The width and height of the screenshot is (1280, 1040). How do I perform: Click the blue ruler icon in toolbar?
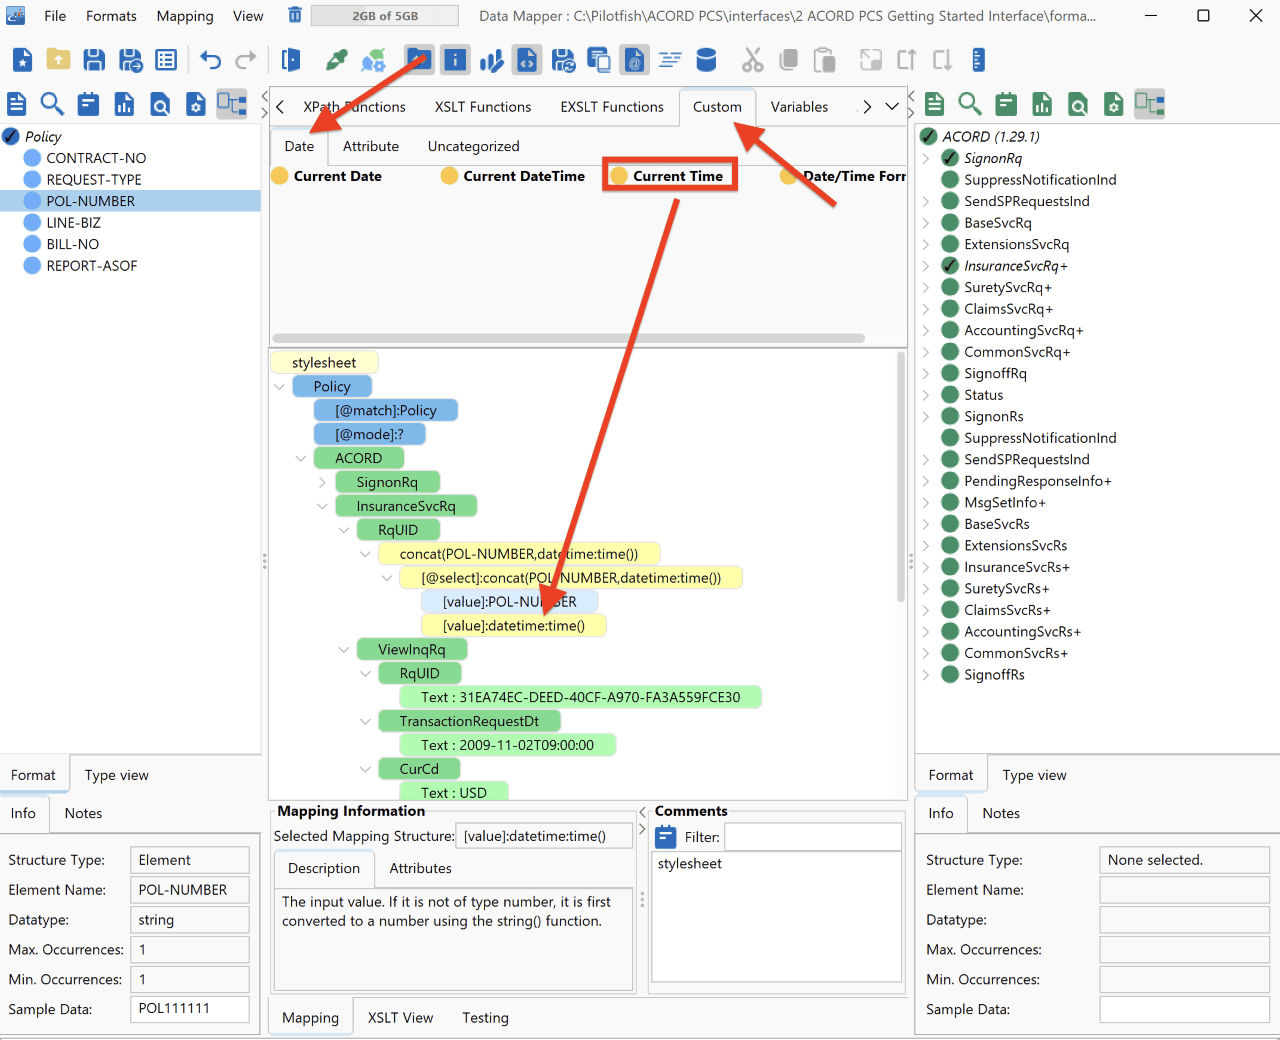coord(978,60)
